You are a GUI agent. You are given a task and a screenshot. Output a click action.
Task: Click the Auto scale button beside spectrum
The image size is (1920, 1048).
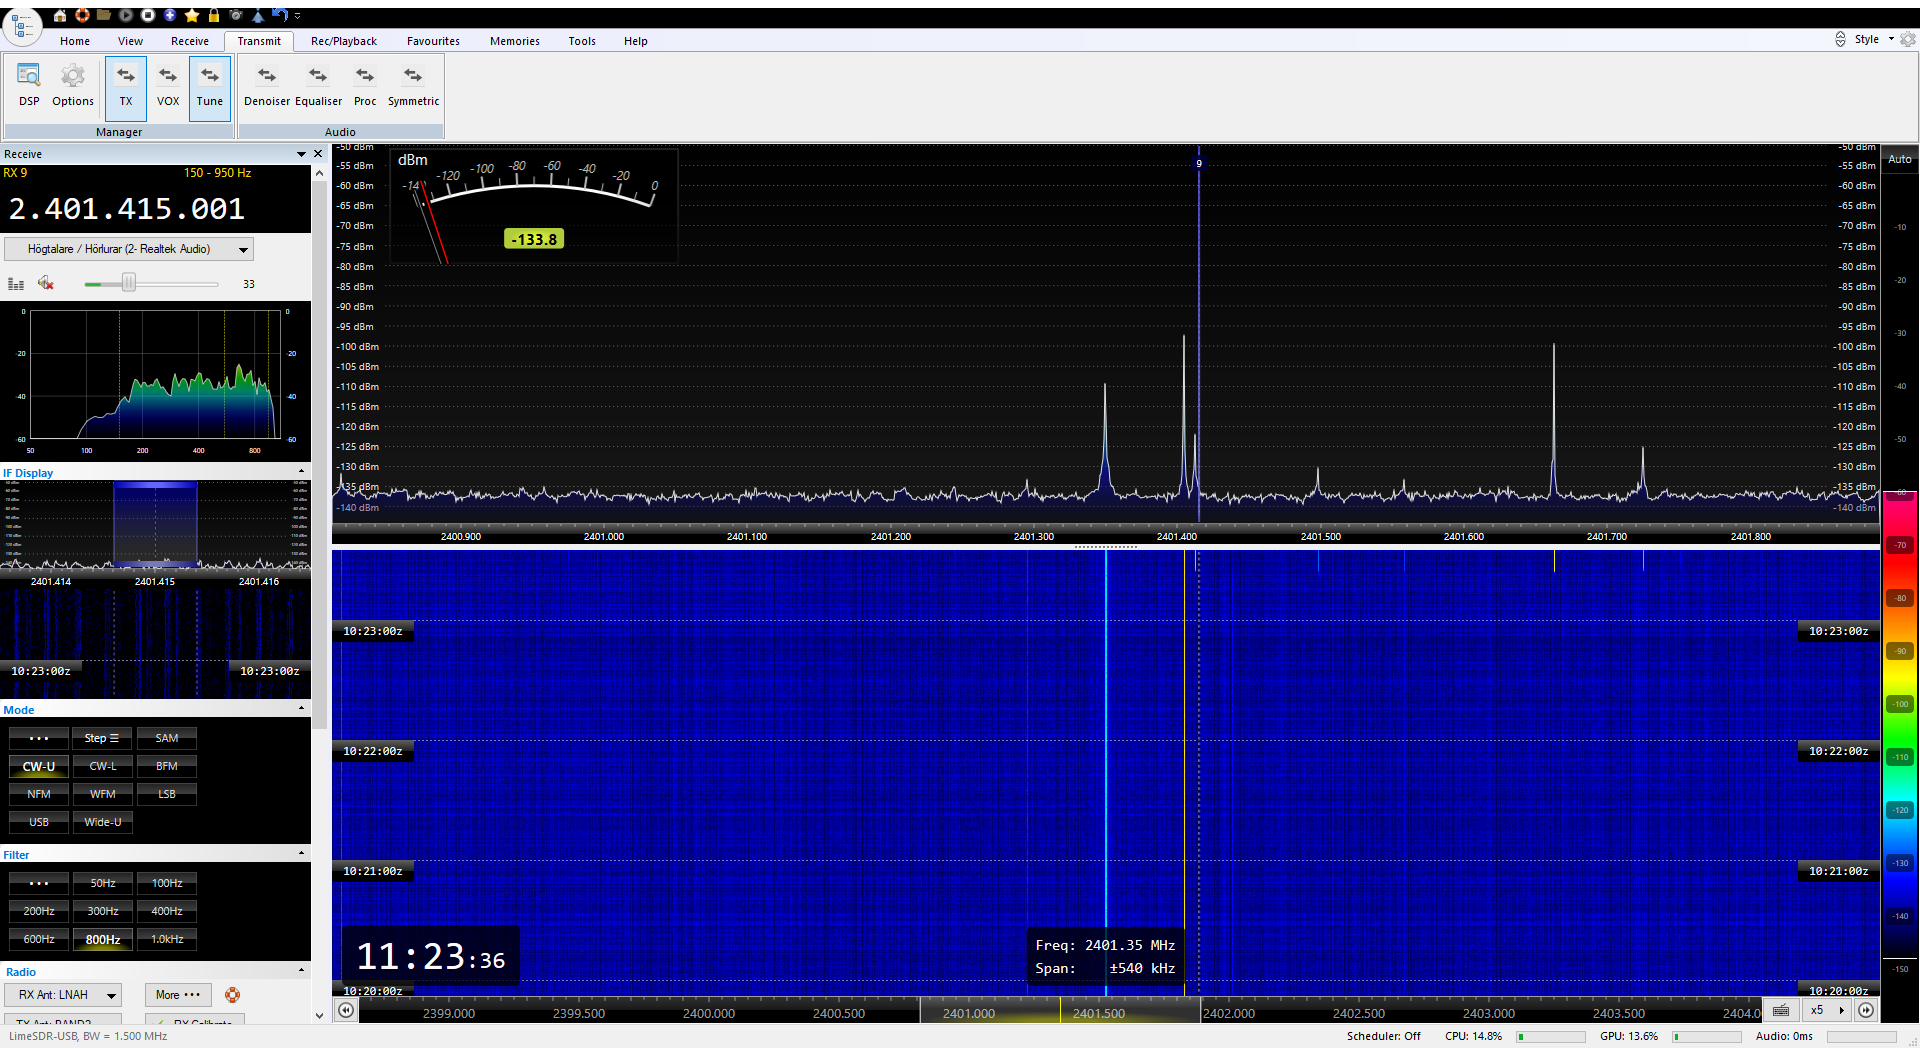1899,159
